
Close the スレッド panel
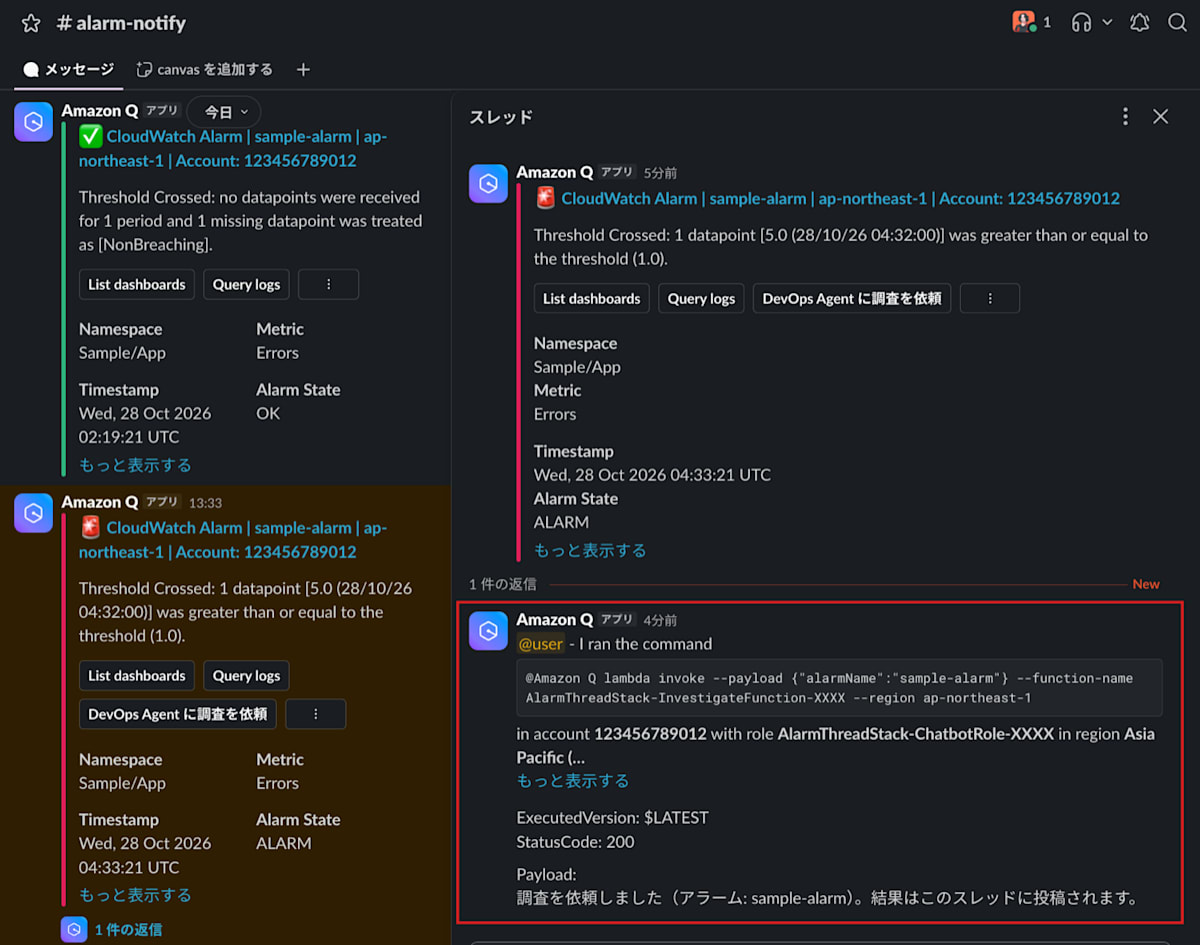coord(1160,117)
